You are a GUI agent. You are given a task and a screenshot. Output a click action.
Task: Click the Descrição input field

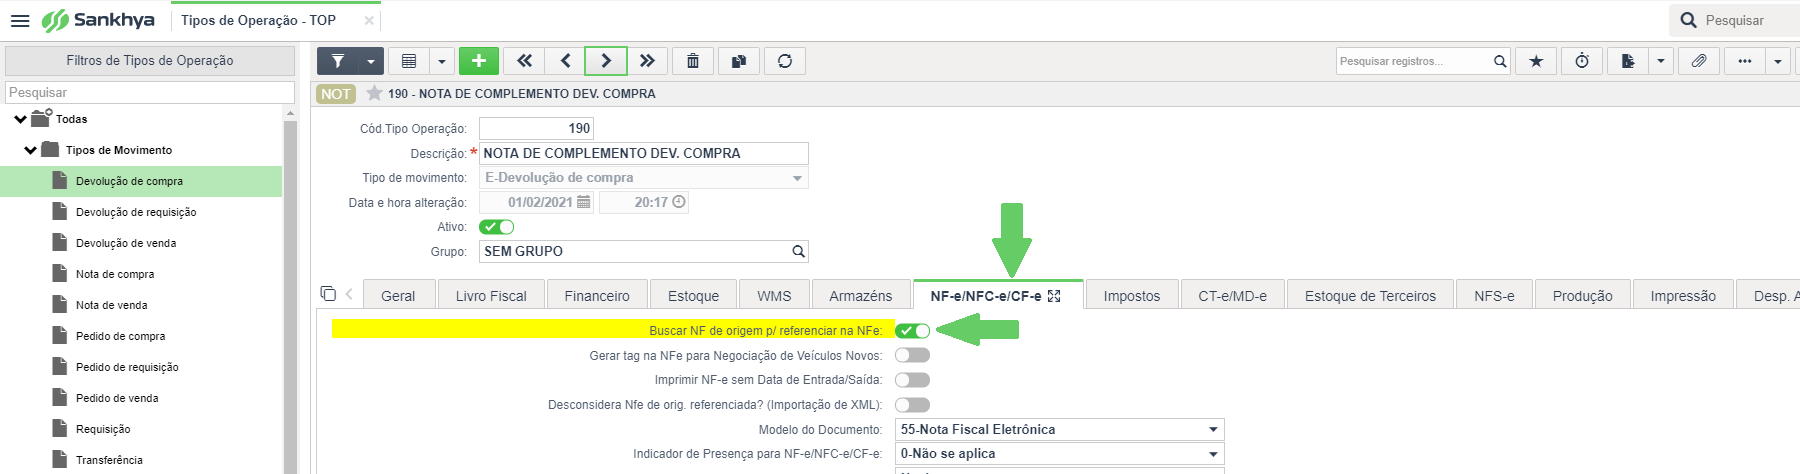click(644, 153)
